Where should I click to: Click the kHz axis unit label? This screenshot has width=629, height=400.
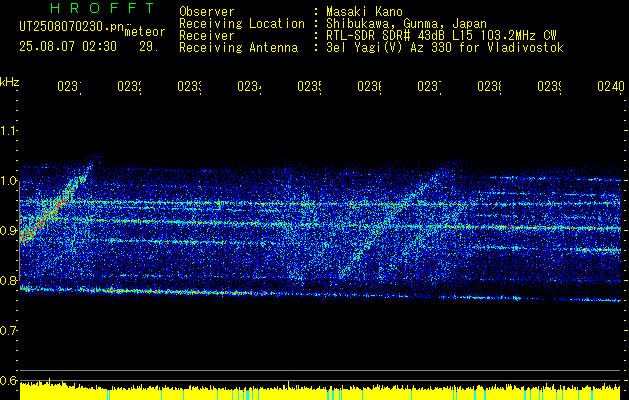coord(10,82)
